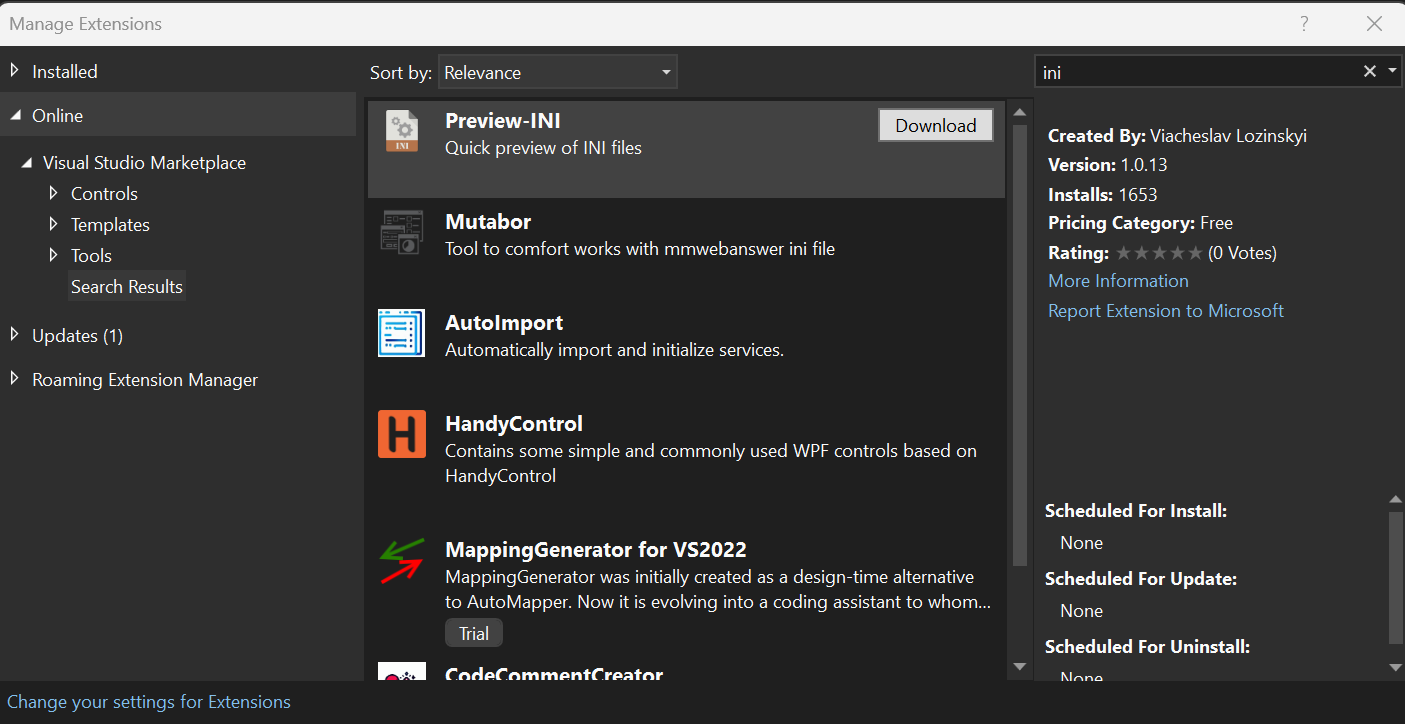Close the Manage Extensions window
Screen dimensions: 1405x724
1374,23
